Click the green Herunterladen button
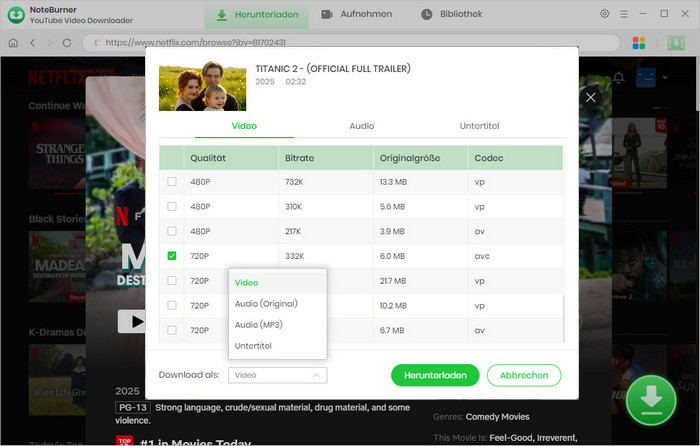The height and width of the screenshot is (446, 700). (435, 375)
